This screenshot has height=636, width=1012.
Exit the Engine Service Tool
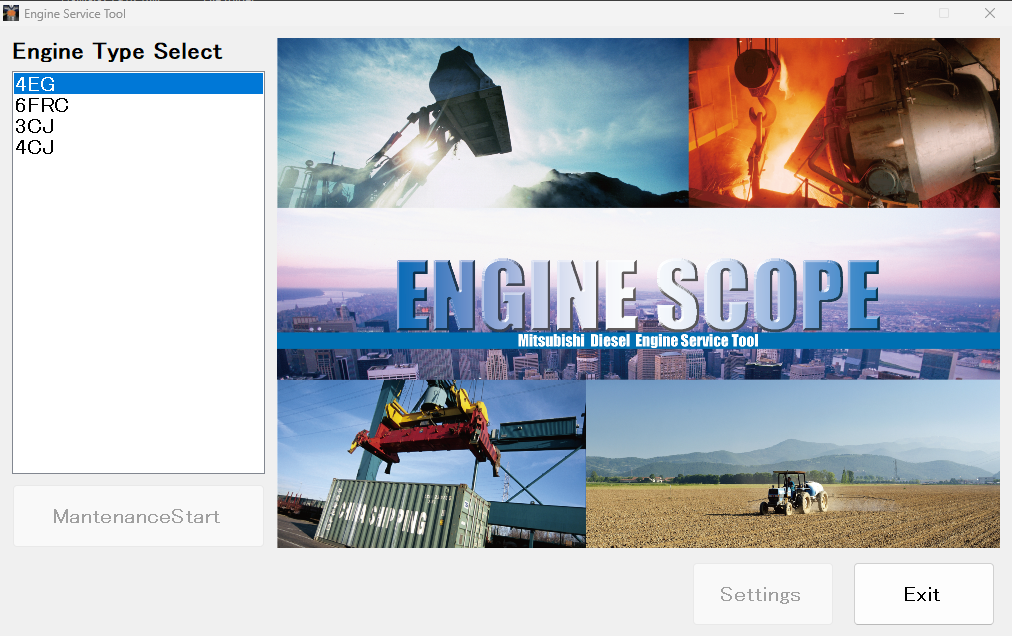click(x=924, y=594)
